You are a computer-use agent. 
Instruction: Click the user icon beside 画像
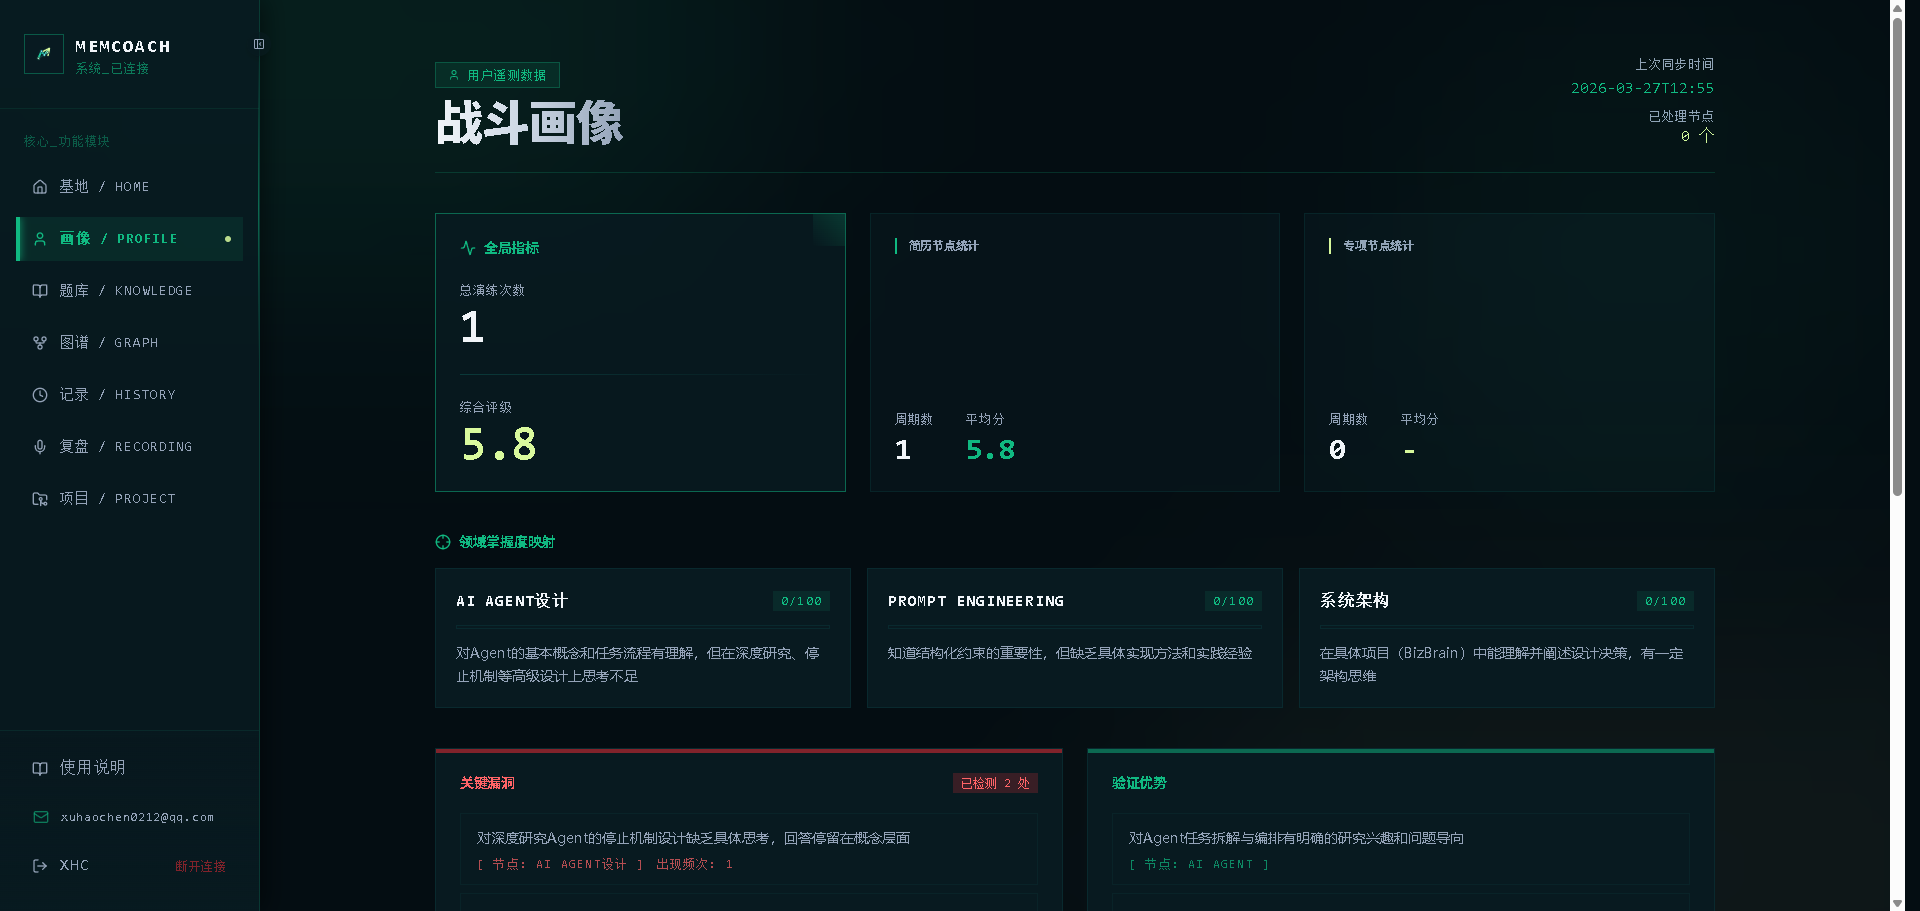pos(40,239)
